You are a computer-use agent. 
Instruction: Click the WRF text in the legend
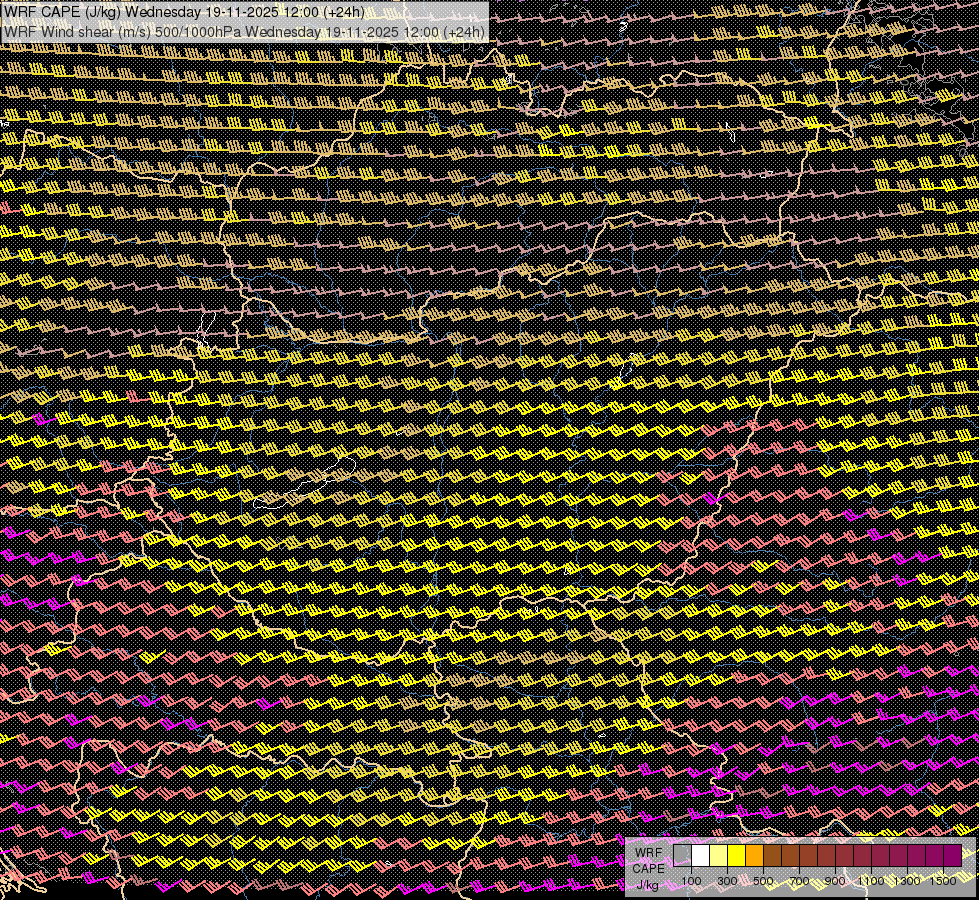[x=648, y=852]
